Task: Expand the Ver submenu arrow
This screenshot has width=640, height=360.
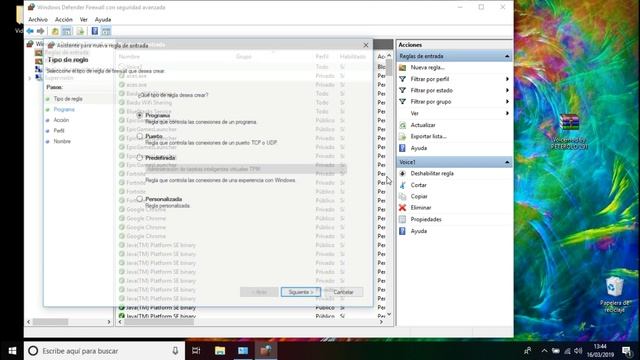Action: pos(507,113)
